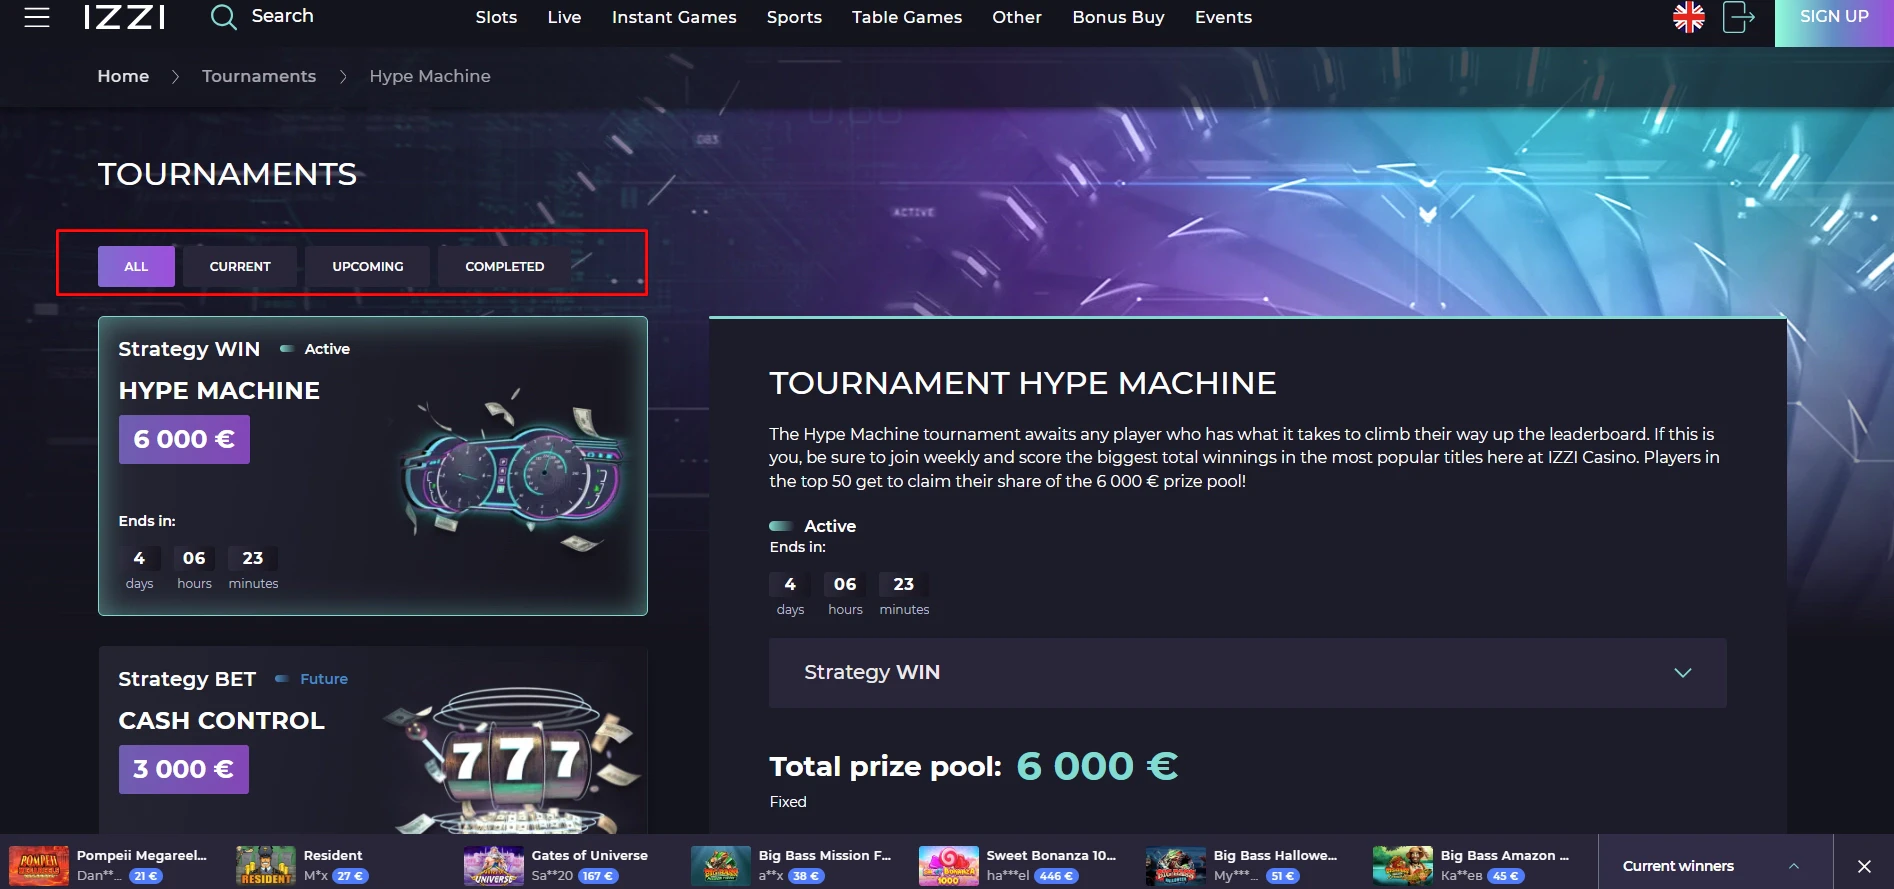Select the COMPLETED tournaments tab
The image size is (1894, 889).
(x=505, y=267)
